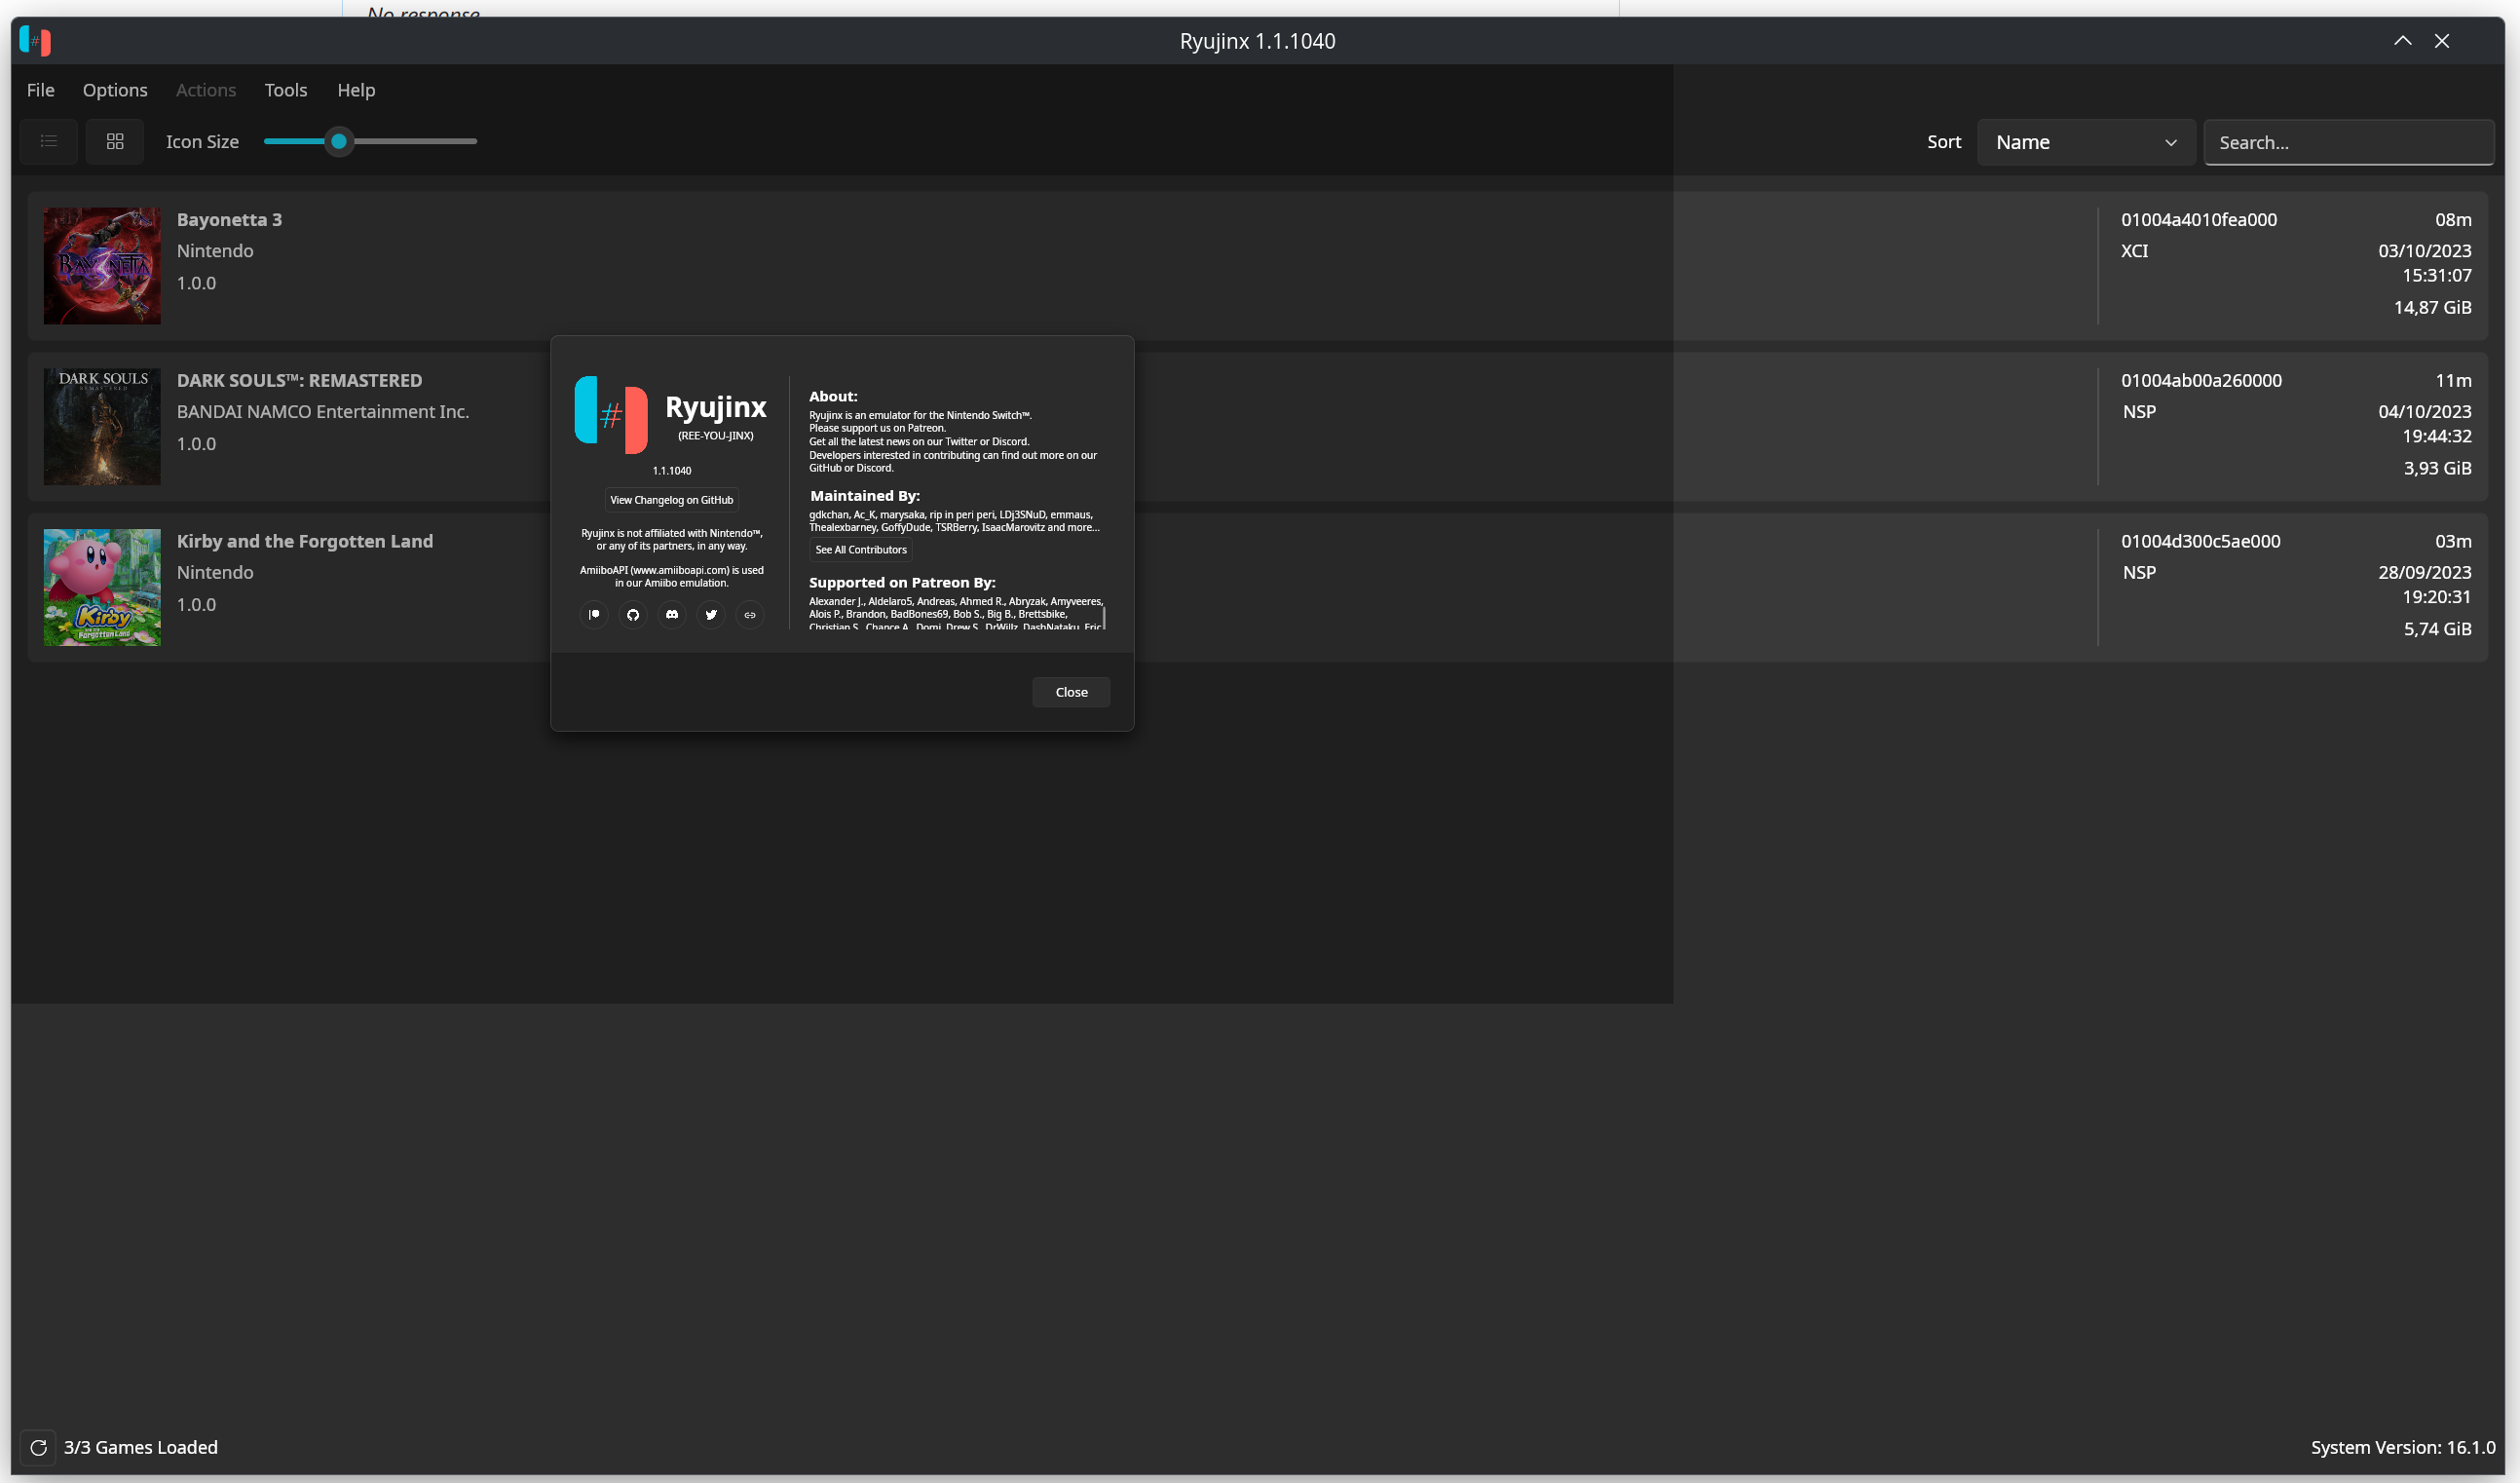Reload games with refresh icon

click(x=39, y=1447)
